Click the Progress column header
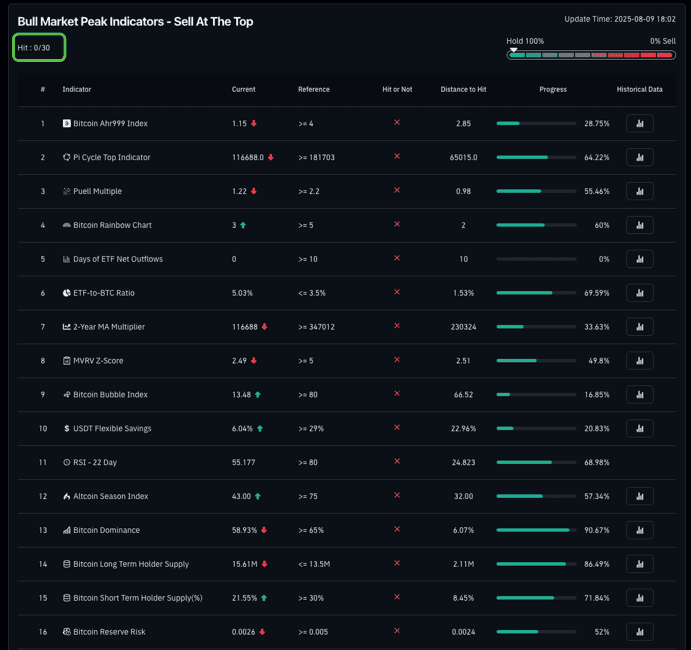The width and height of the screenshot is (691, 650). (x=552, y=89)
